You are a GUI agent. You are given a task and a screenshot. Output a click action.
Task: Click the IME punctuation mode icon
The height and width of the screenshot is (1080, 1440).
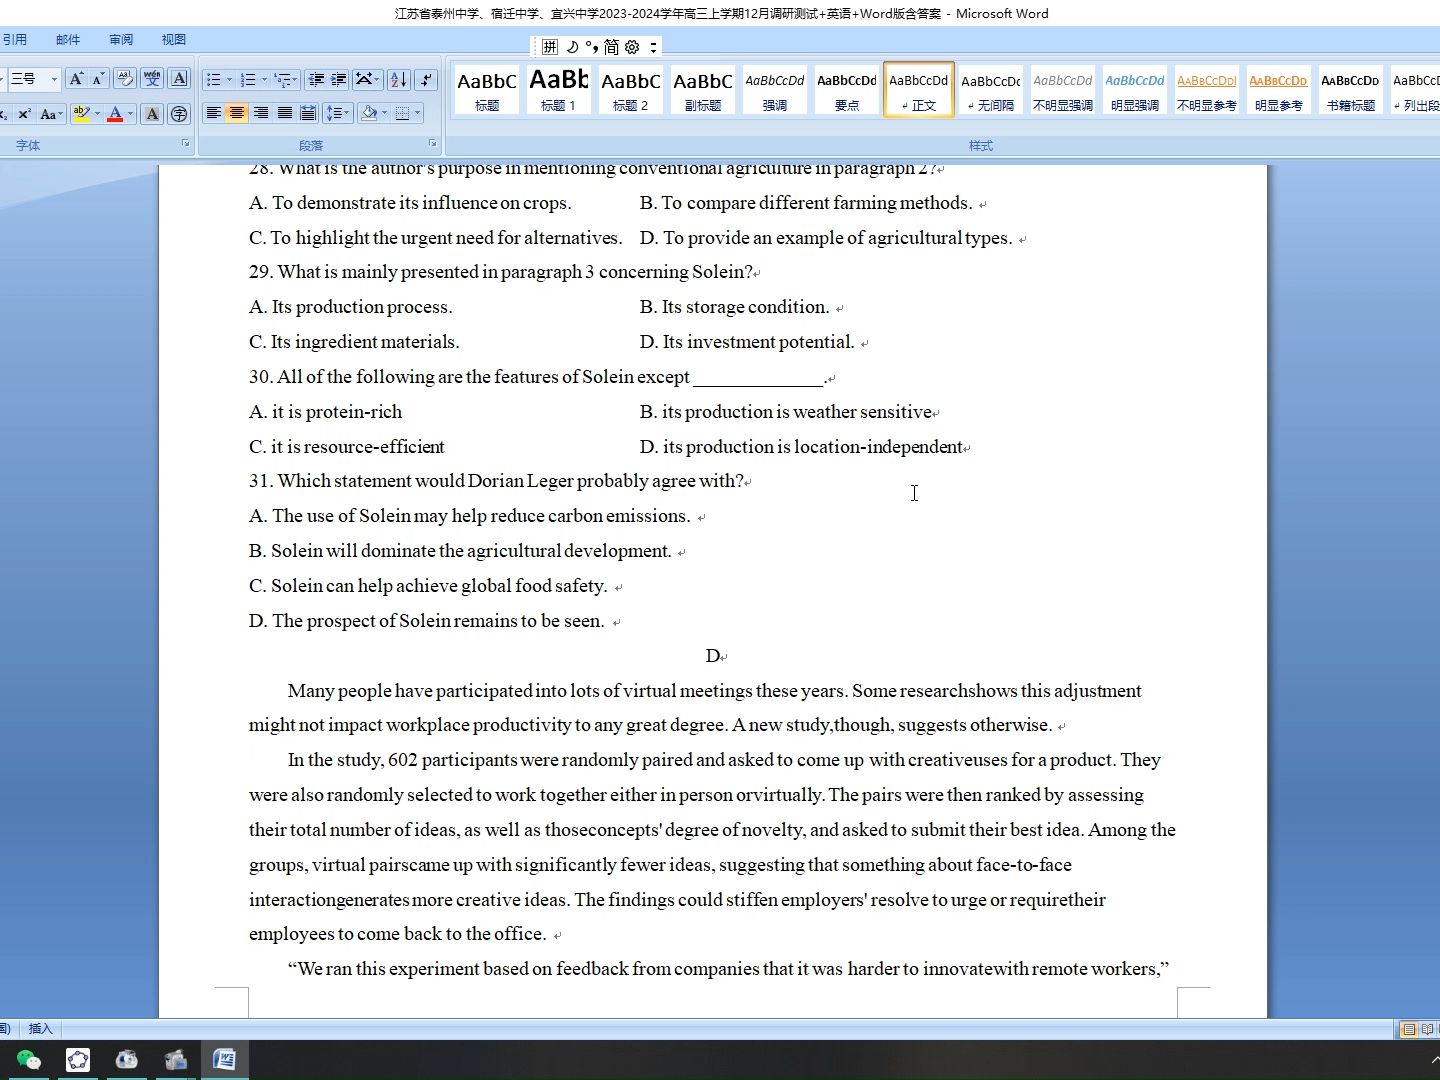[591, 47]
